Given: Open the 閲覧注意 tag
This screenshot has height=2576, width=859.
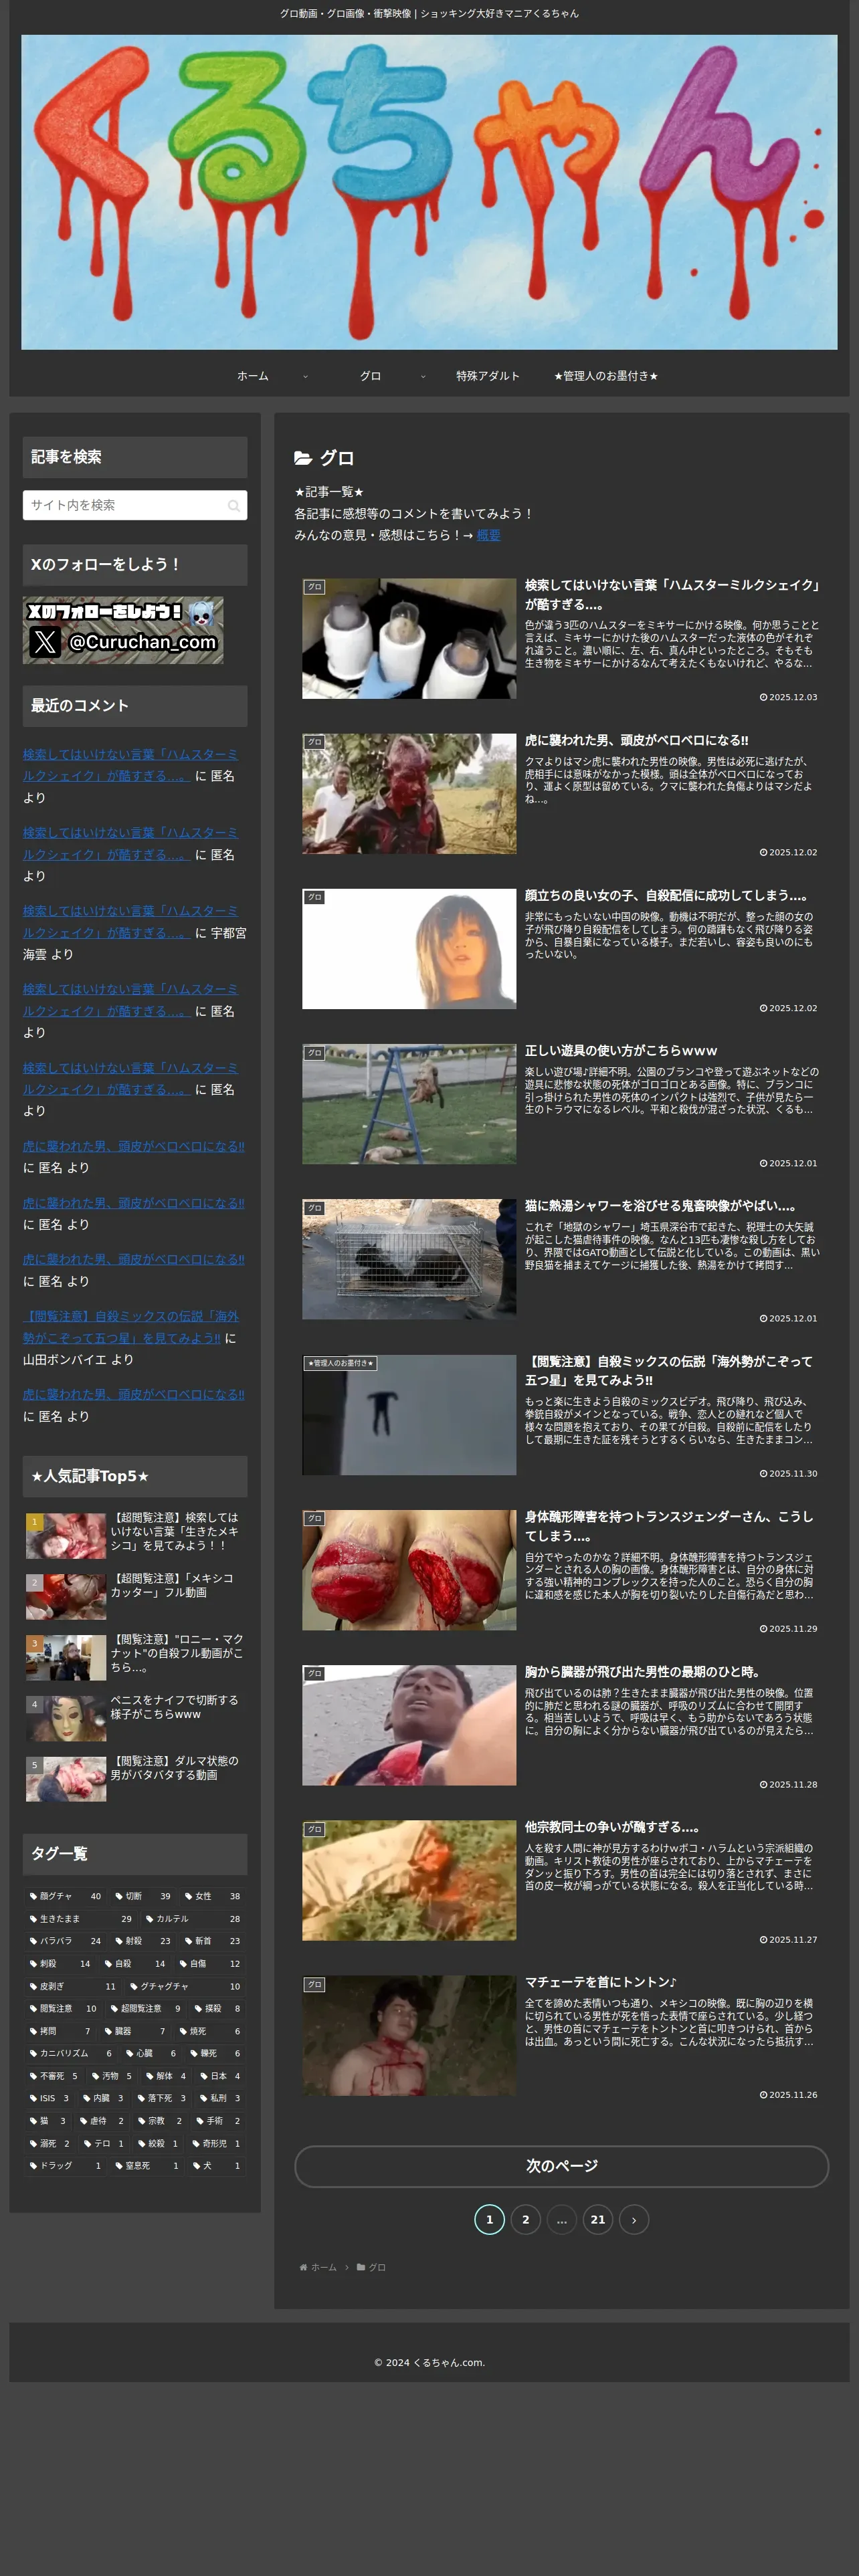Looking at the screenshot, I should 64,2008.
